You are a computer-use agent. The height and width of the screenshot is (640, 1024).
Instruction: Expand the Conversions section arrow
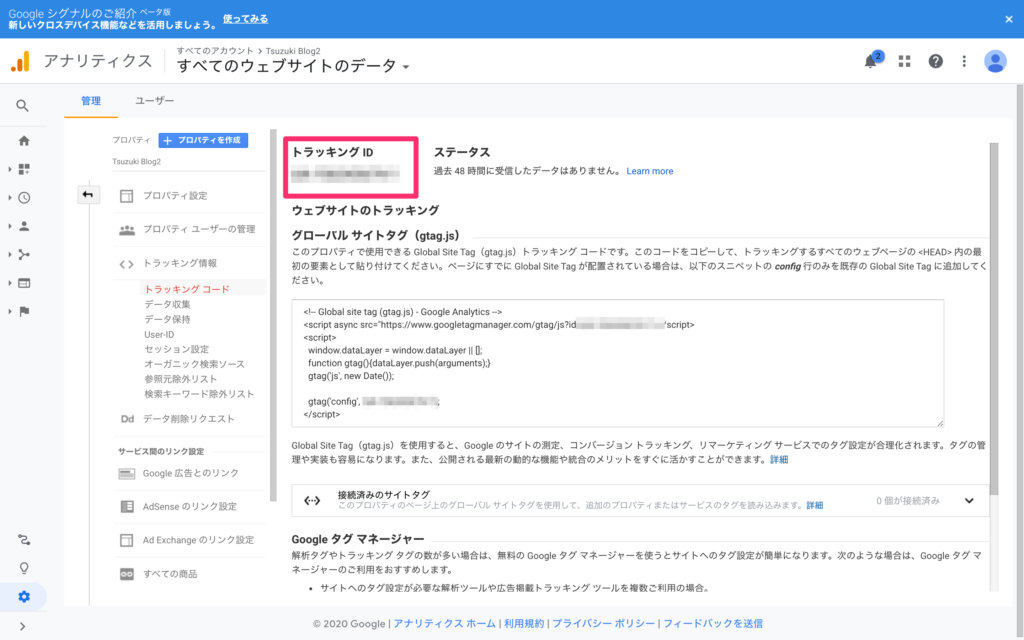click(10, 312)
